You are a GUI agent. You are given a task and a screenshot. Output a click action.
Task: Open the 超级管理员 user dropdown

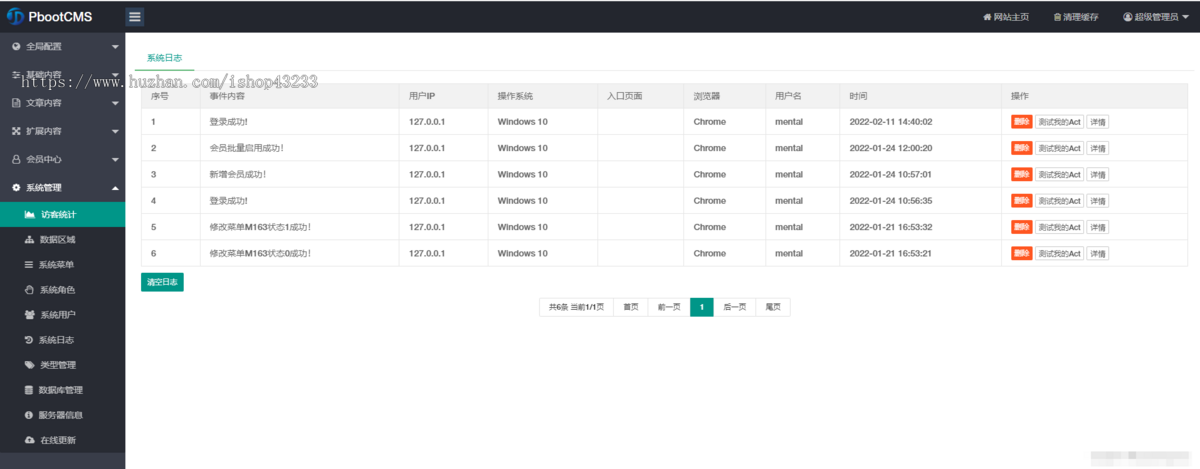[x=1158, y=17]
